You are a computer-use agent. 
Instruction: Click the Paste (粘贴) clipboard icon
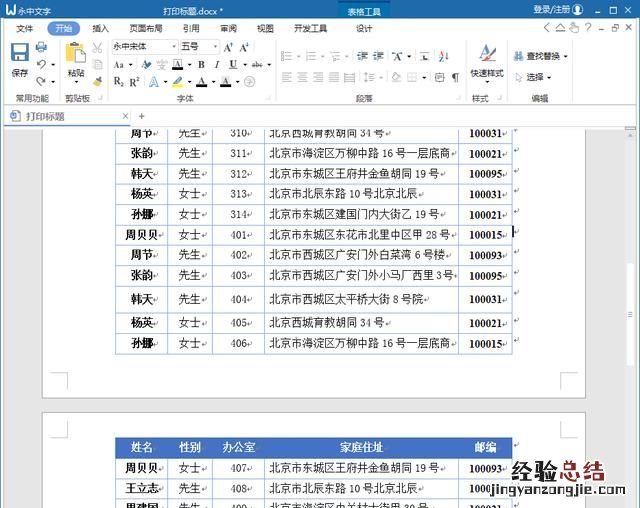point(76,53)
